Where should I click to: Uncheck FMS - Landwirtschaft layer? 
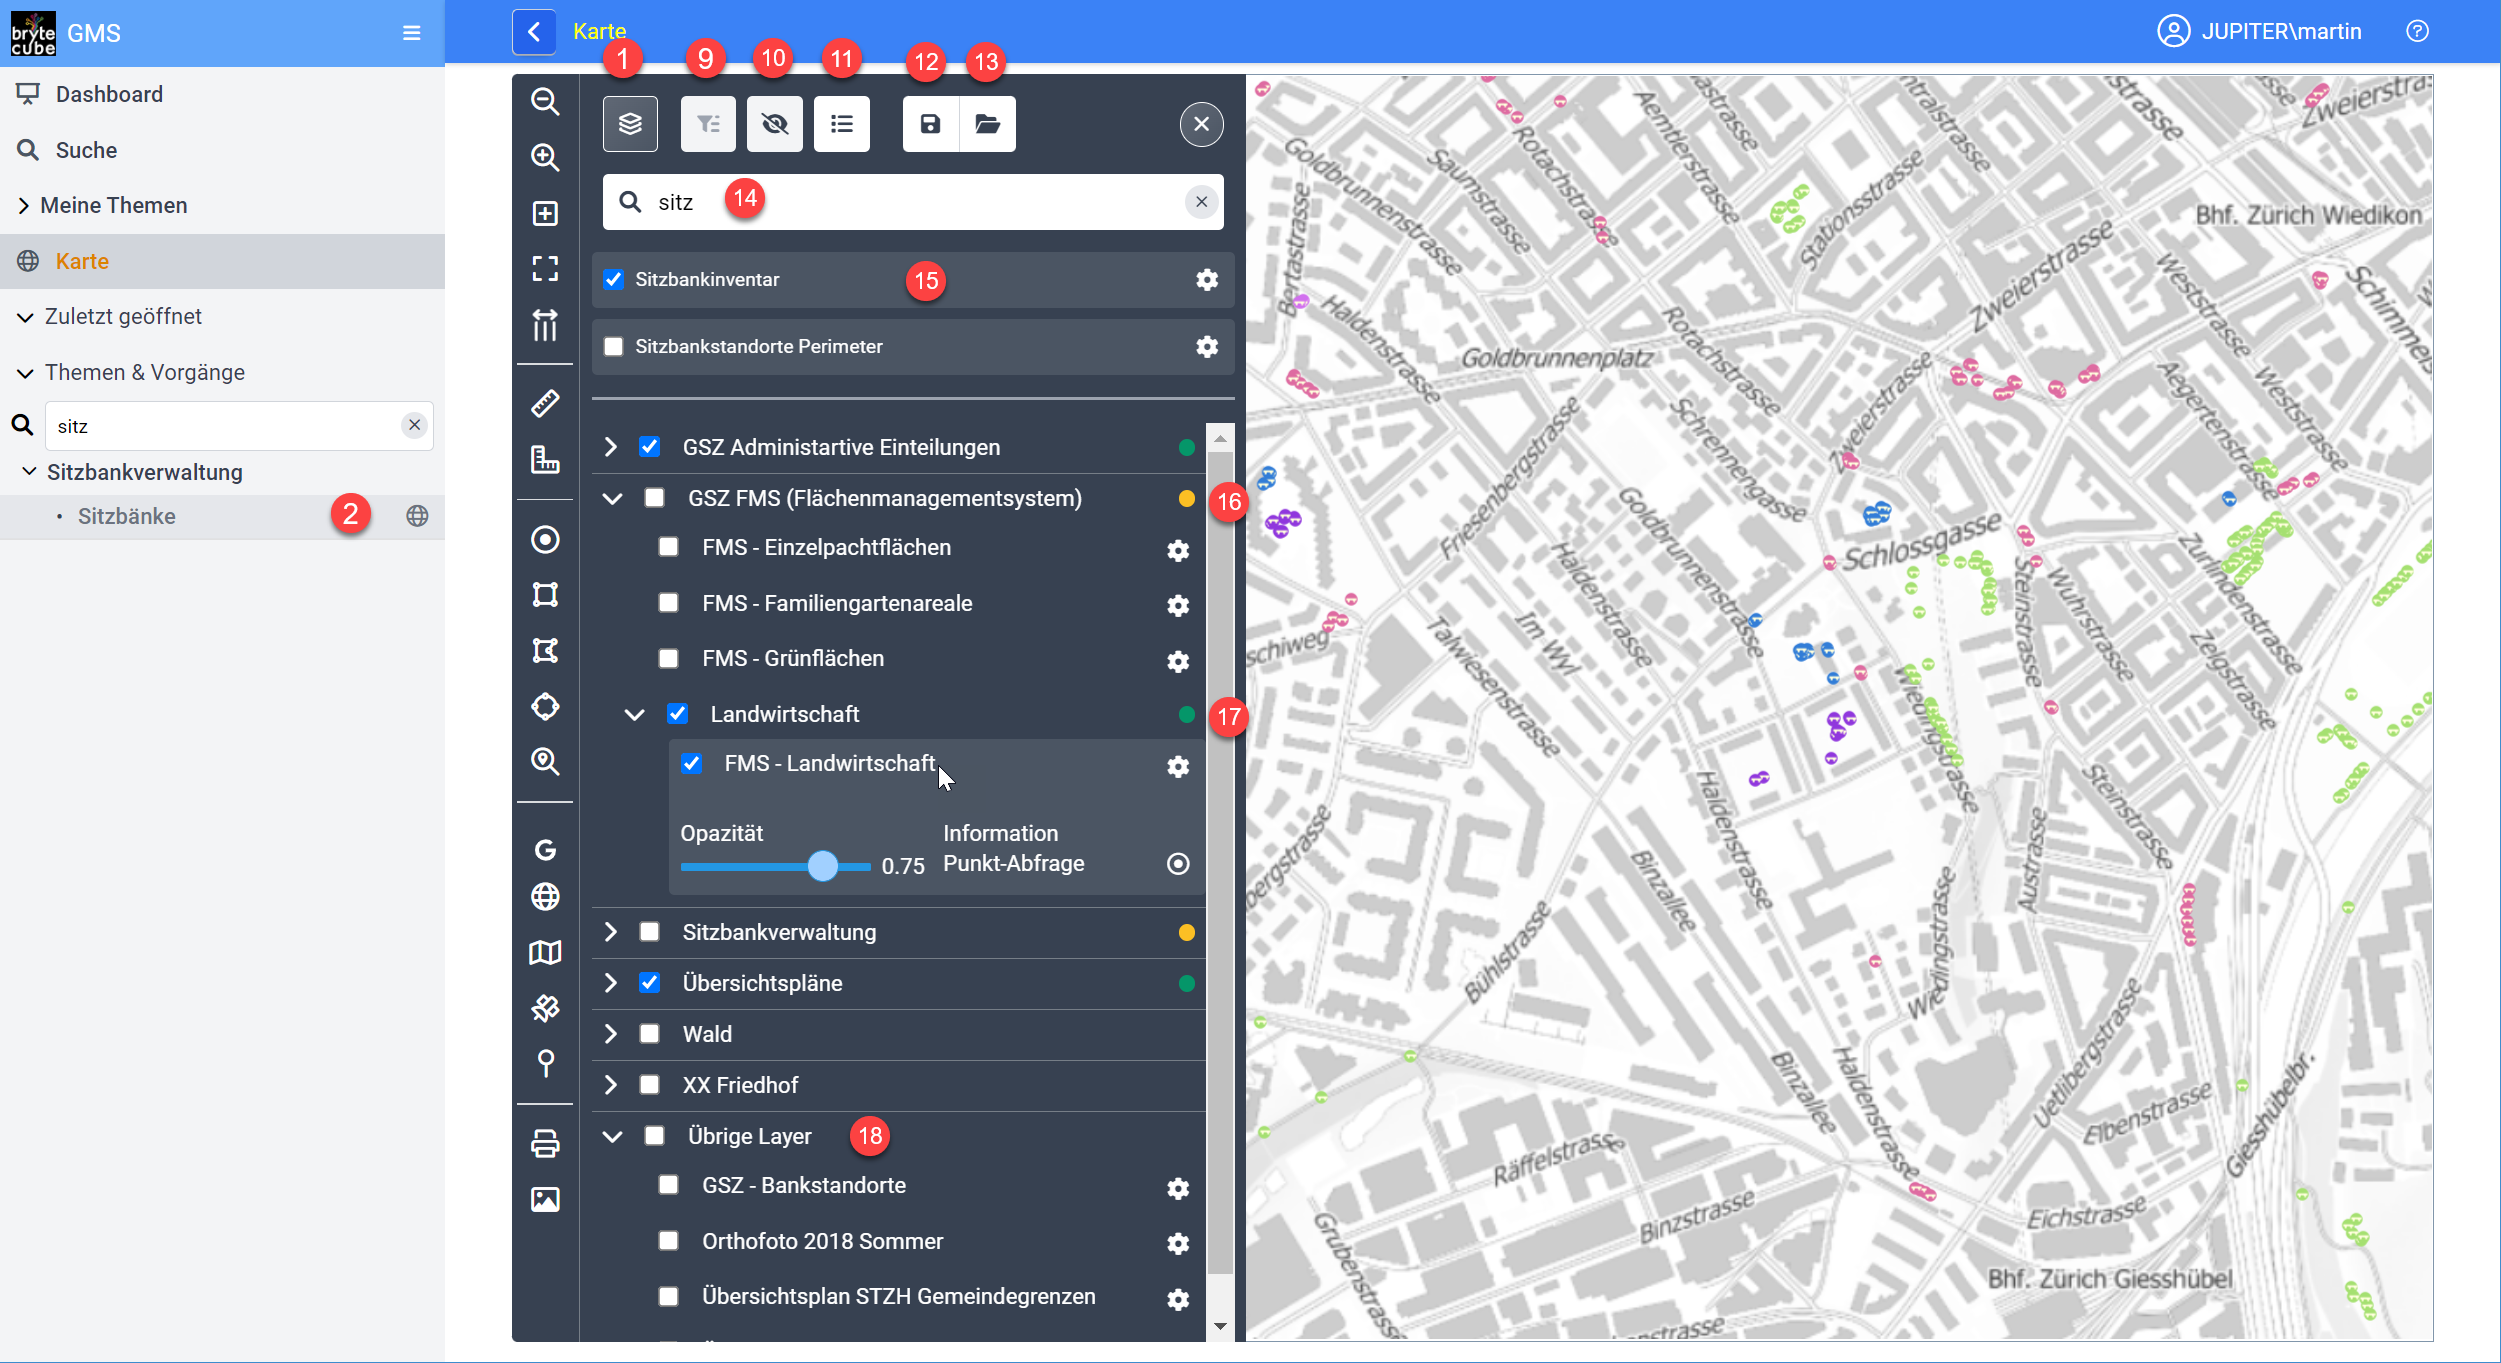click(x=691, y=763)
